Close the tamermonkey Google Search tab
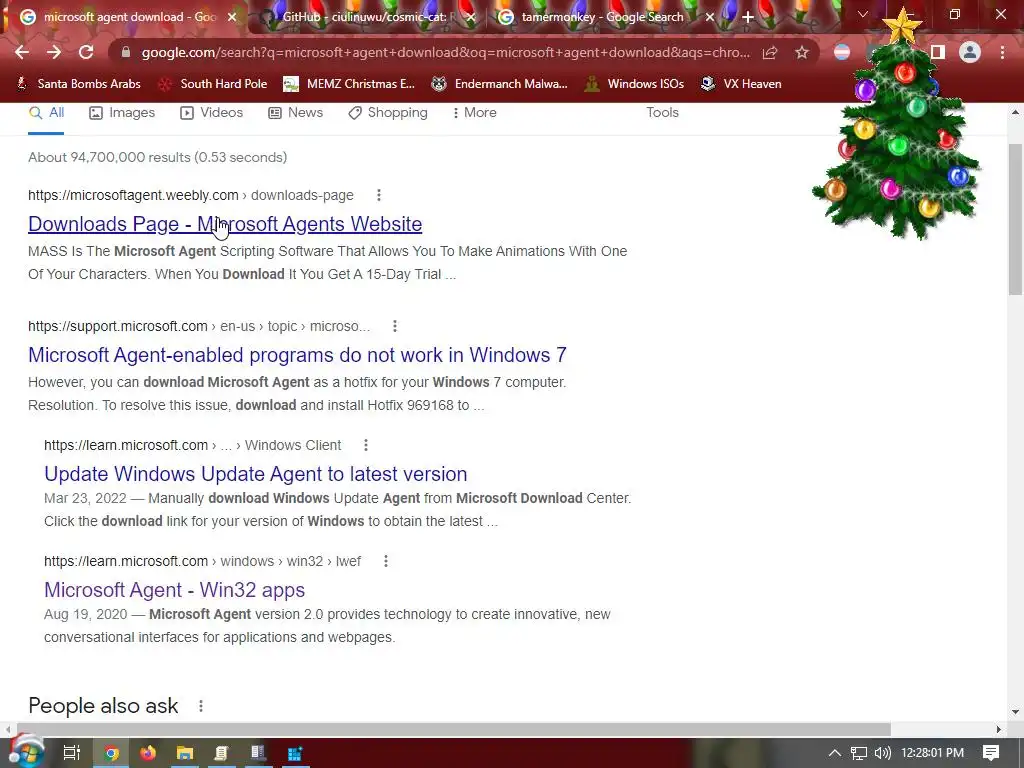 [x=710, y=17]
